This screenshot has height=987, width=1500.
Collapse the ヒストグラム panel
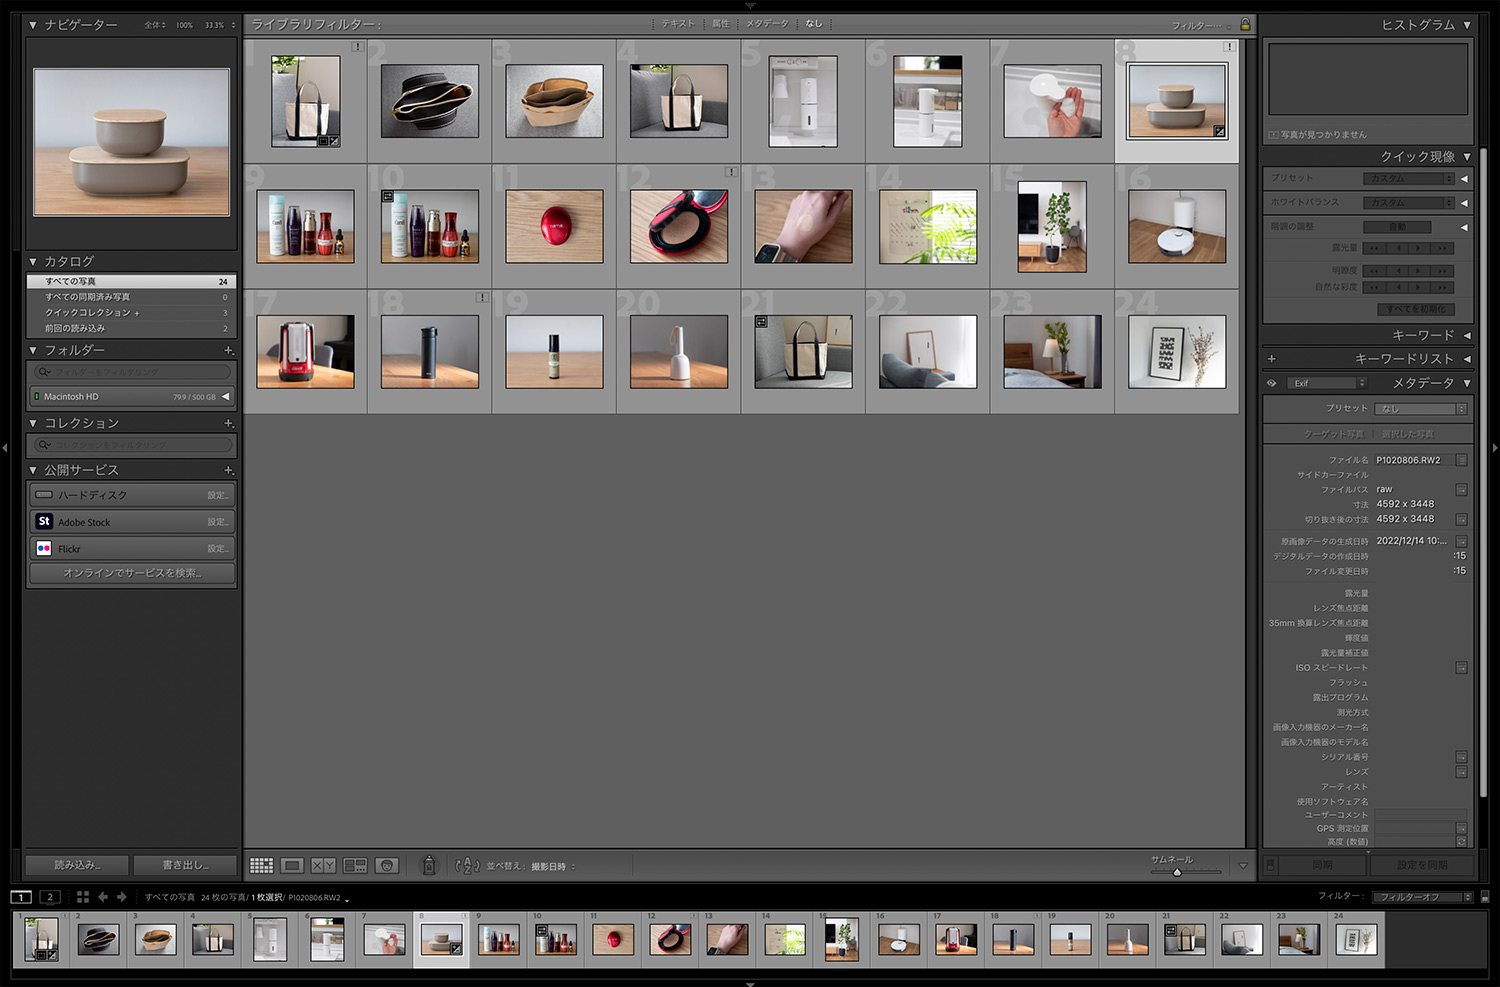coord(1467,24)
